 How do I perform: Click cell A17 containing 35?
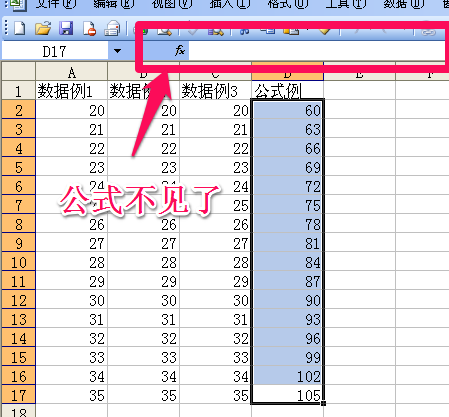pyautogui.click(x=71, y=395)
